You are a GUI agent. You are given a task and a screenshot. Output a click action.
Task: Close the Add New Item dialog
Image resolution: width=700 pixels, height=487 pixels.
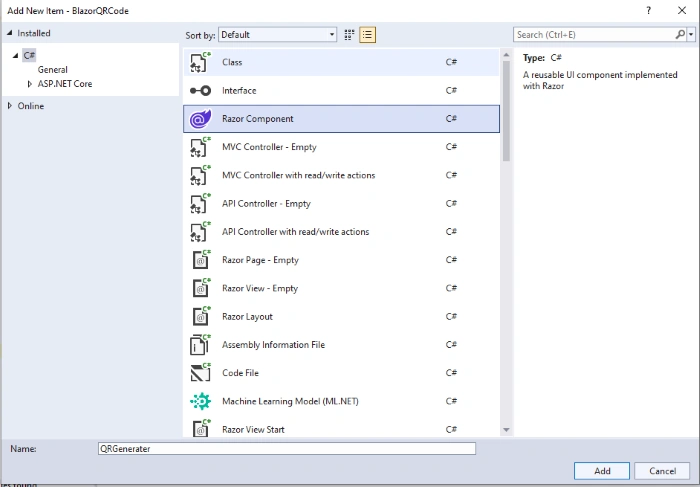(x=682, y=10)
